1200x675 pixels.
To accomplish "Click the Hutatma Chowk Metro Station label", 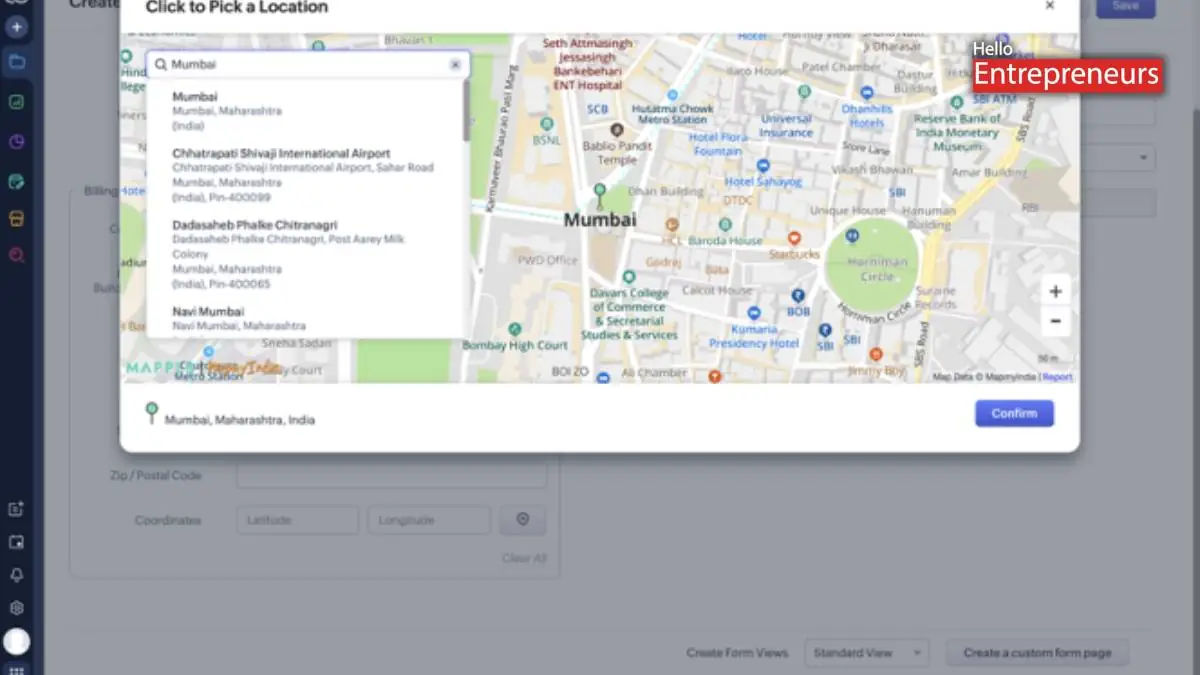I will [674, 114].
